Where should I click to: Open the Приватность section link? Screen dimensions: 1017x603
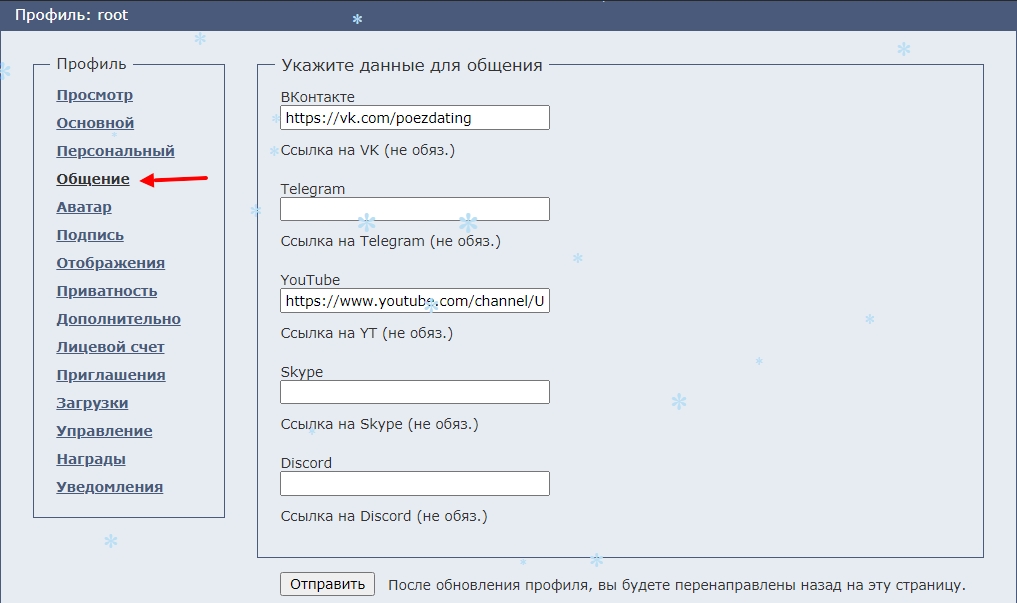pyautogui.click(x=107, y=291)
